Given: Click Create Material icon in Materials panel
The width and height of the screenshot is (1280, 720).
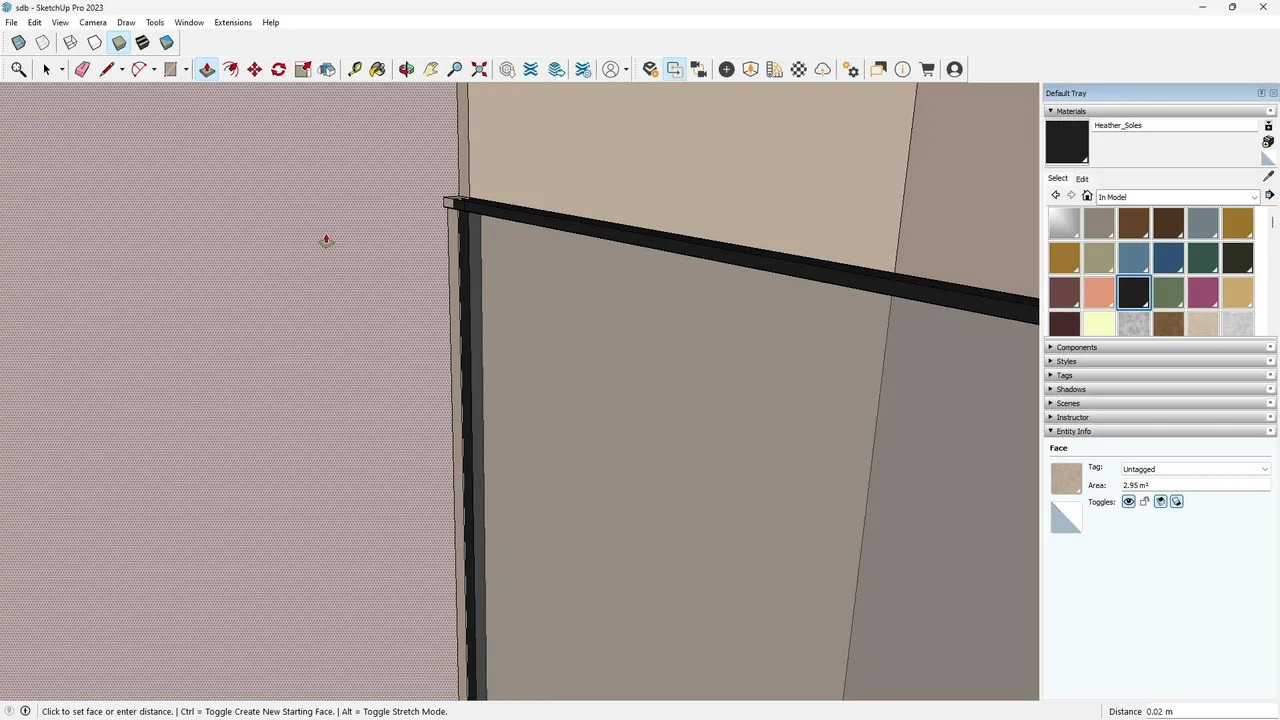Looking at the screenshot, I should pyautogui.click(x=1268, y=142).
